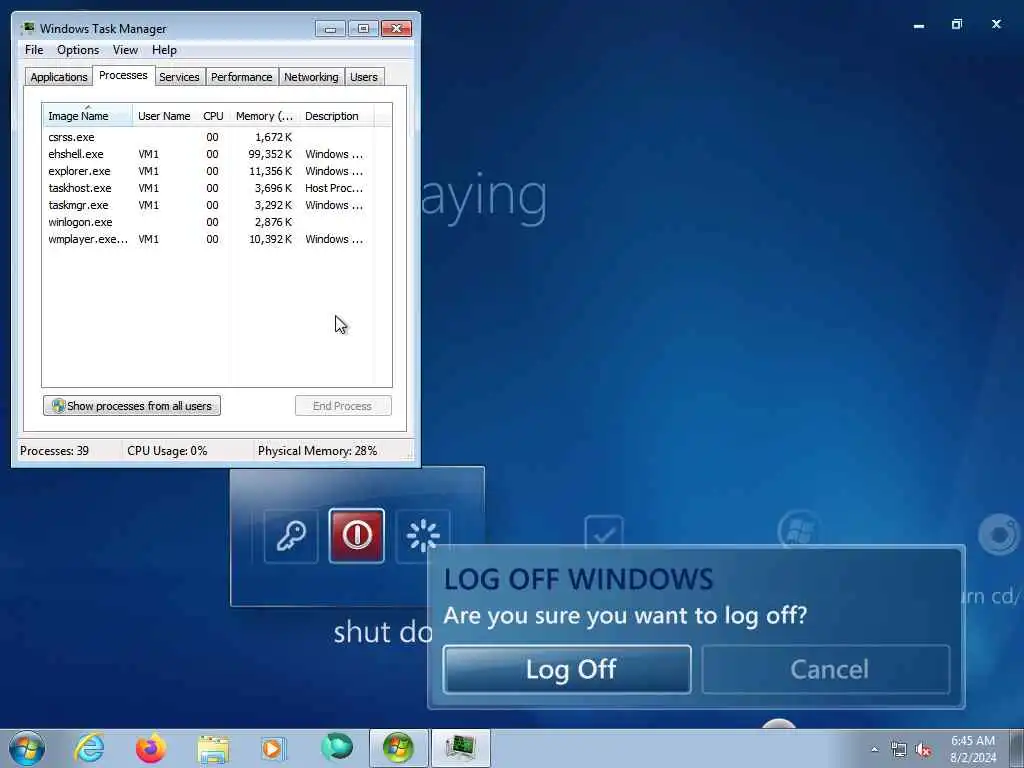Confirm with the Log Off button
This screenshot has height=768, width=1024.
567,669
